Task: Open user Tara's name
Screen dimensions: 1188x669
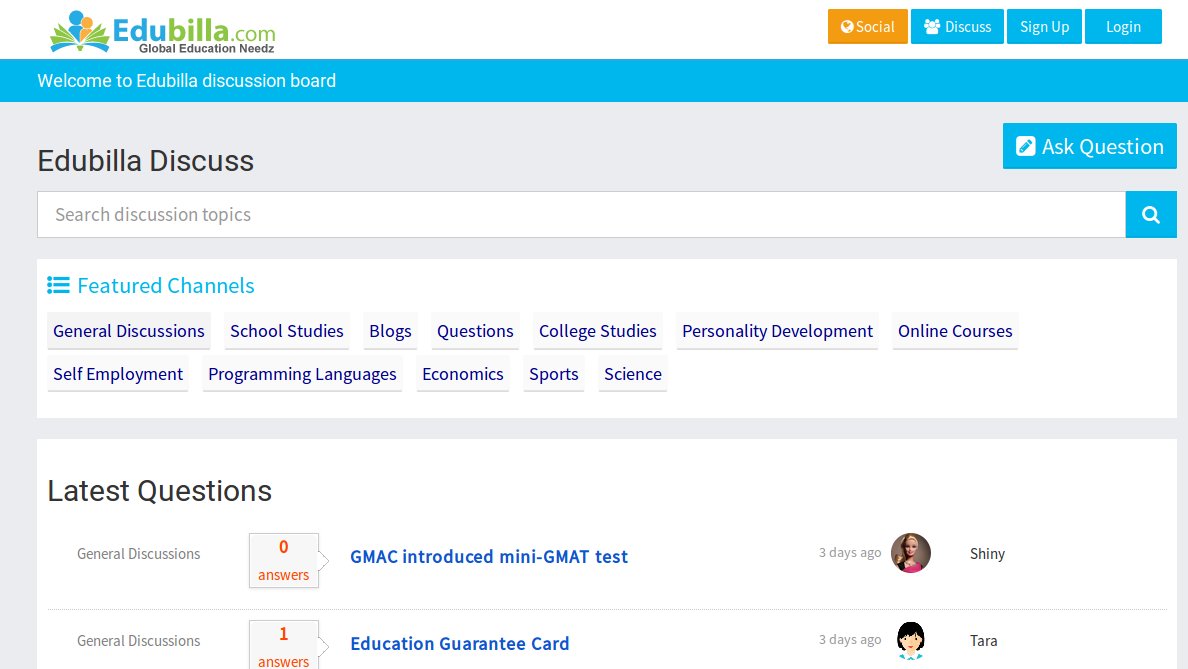Action: [983, 641]
